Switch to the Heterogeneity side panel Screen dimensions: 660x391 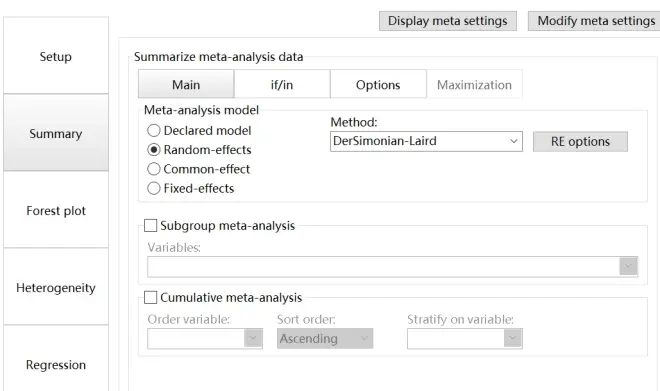(56, 287)
